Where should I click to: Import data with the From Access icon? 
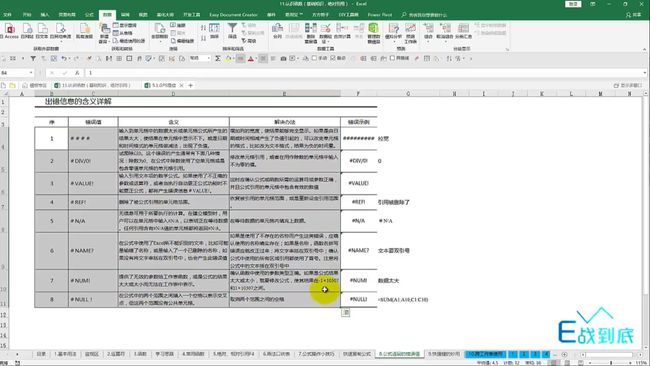[10, 30]
